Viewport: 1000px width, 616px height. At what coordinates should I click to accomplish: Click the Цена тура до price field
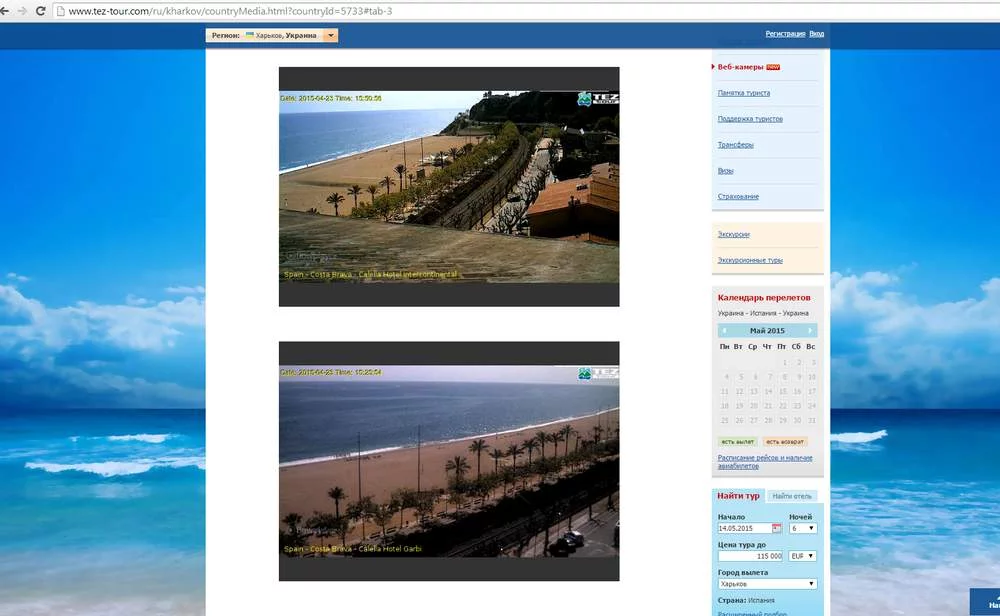click(750, 556)
